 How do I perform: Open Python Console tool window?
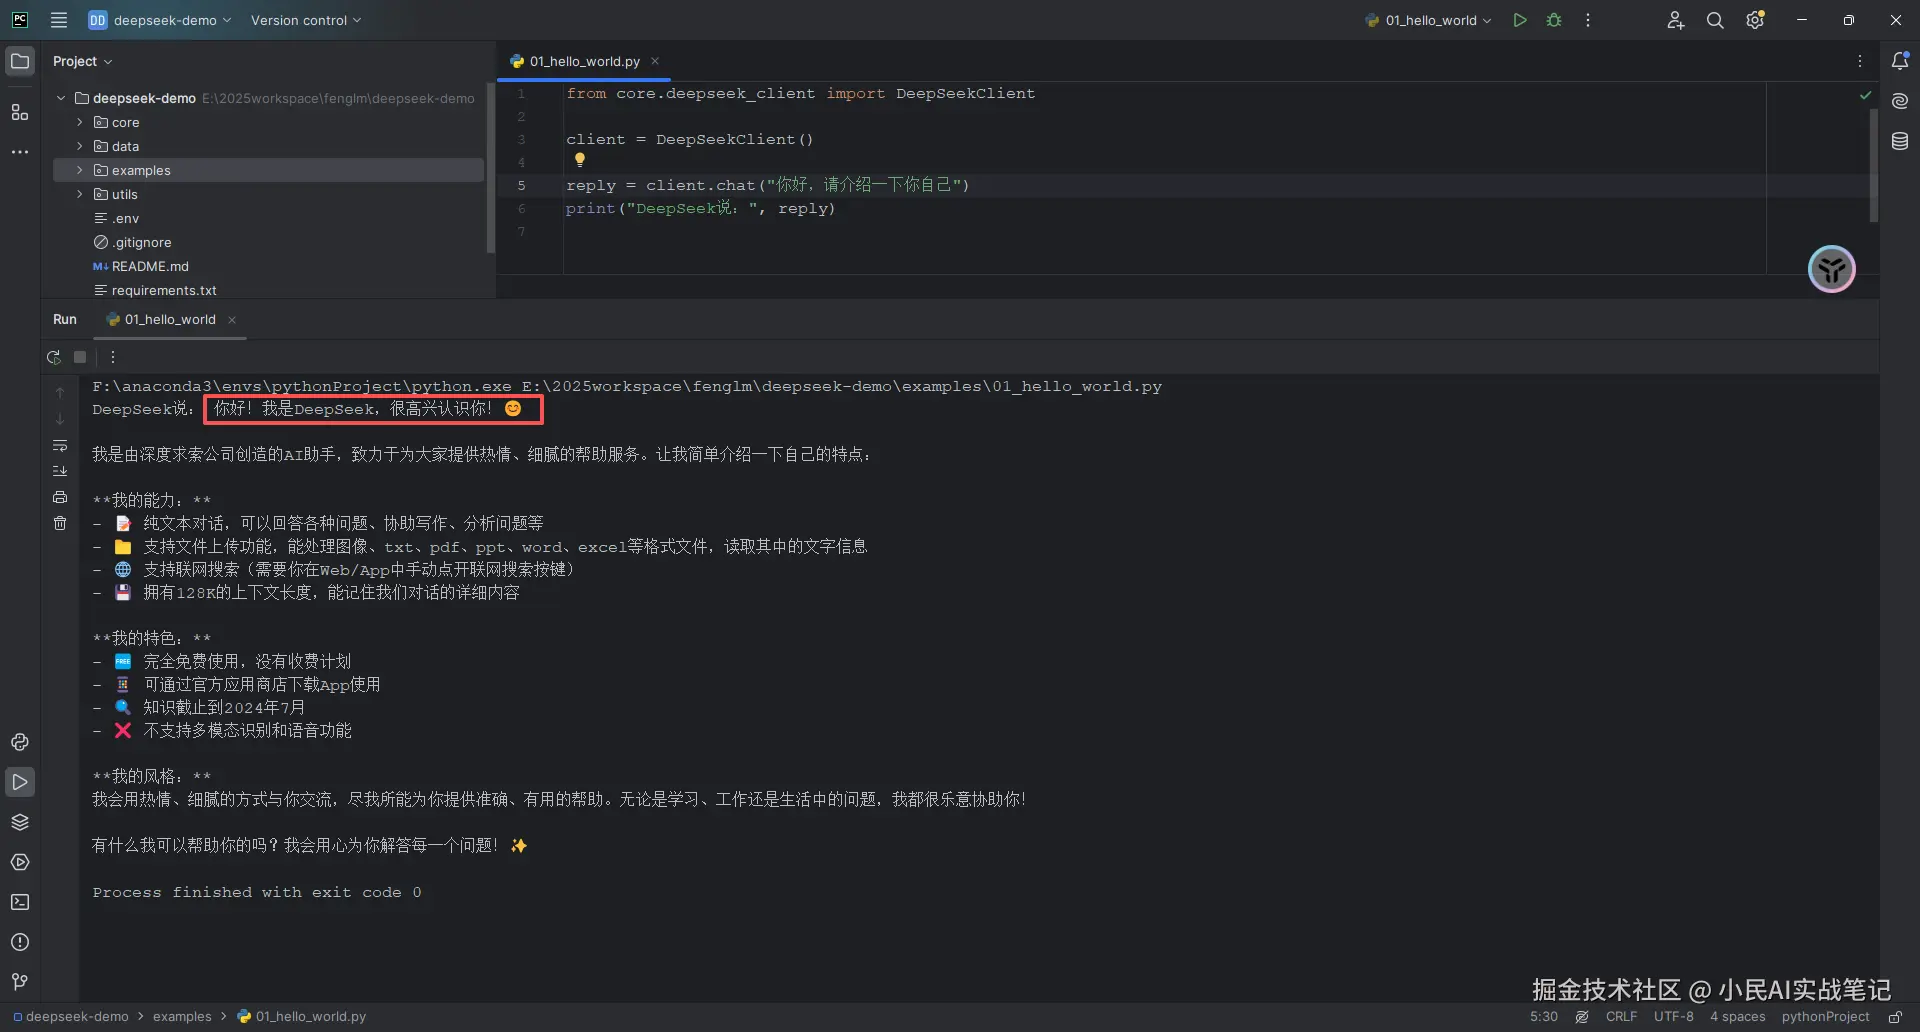tap(20, 742)
